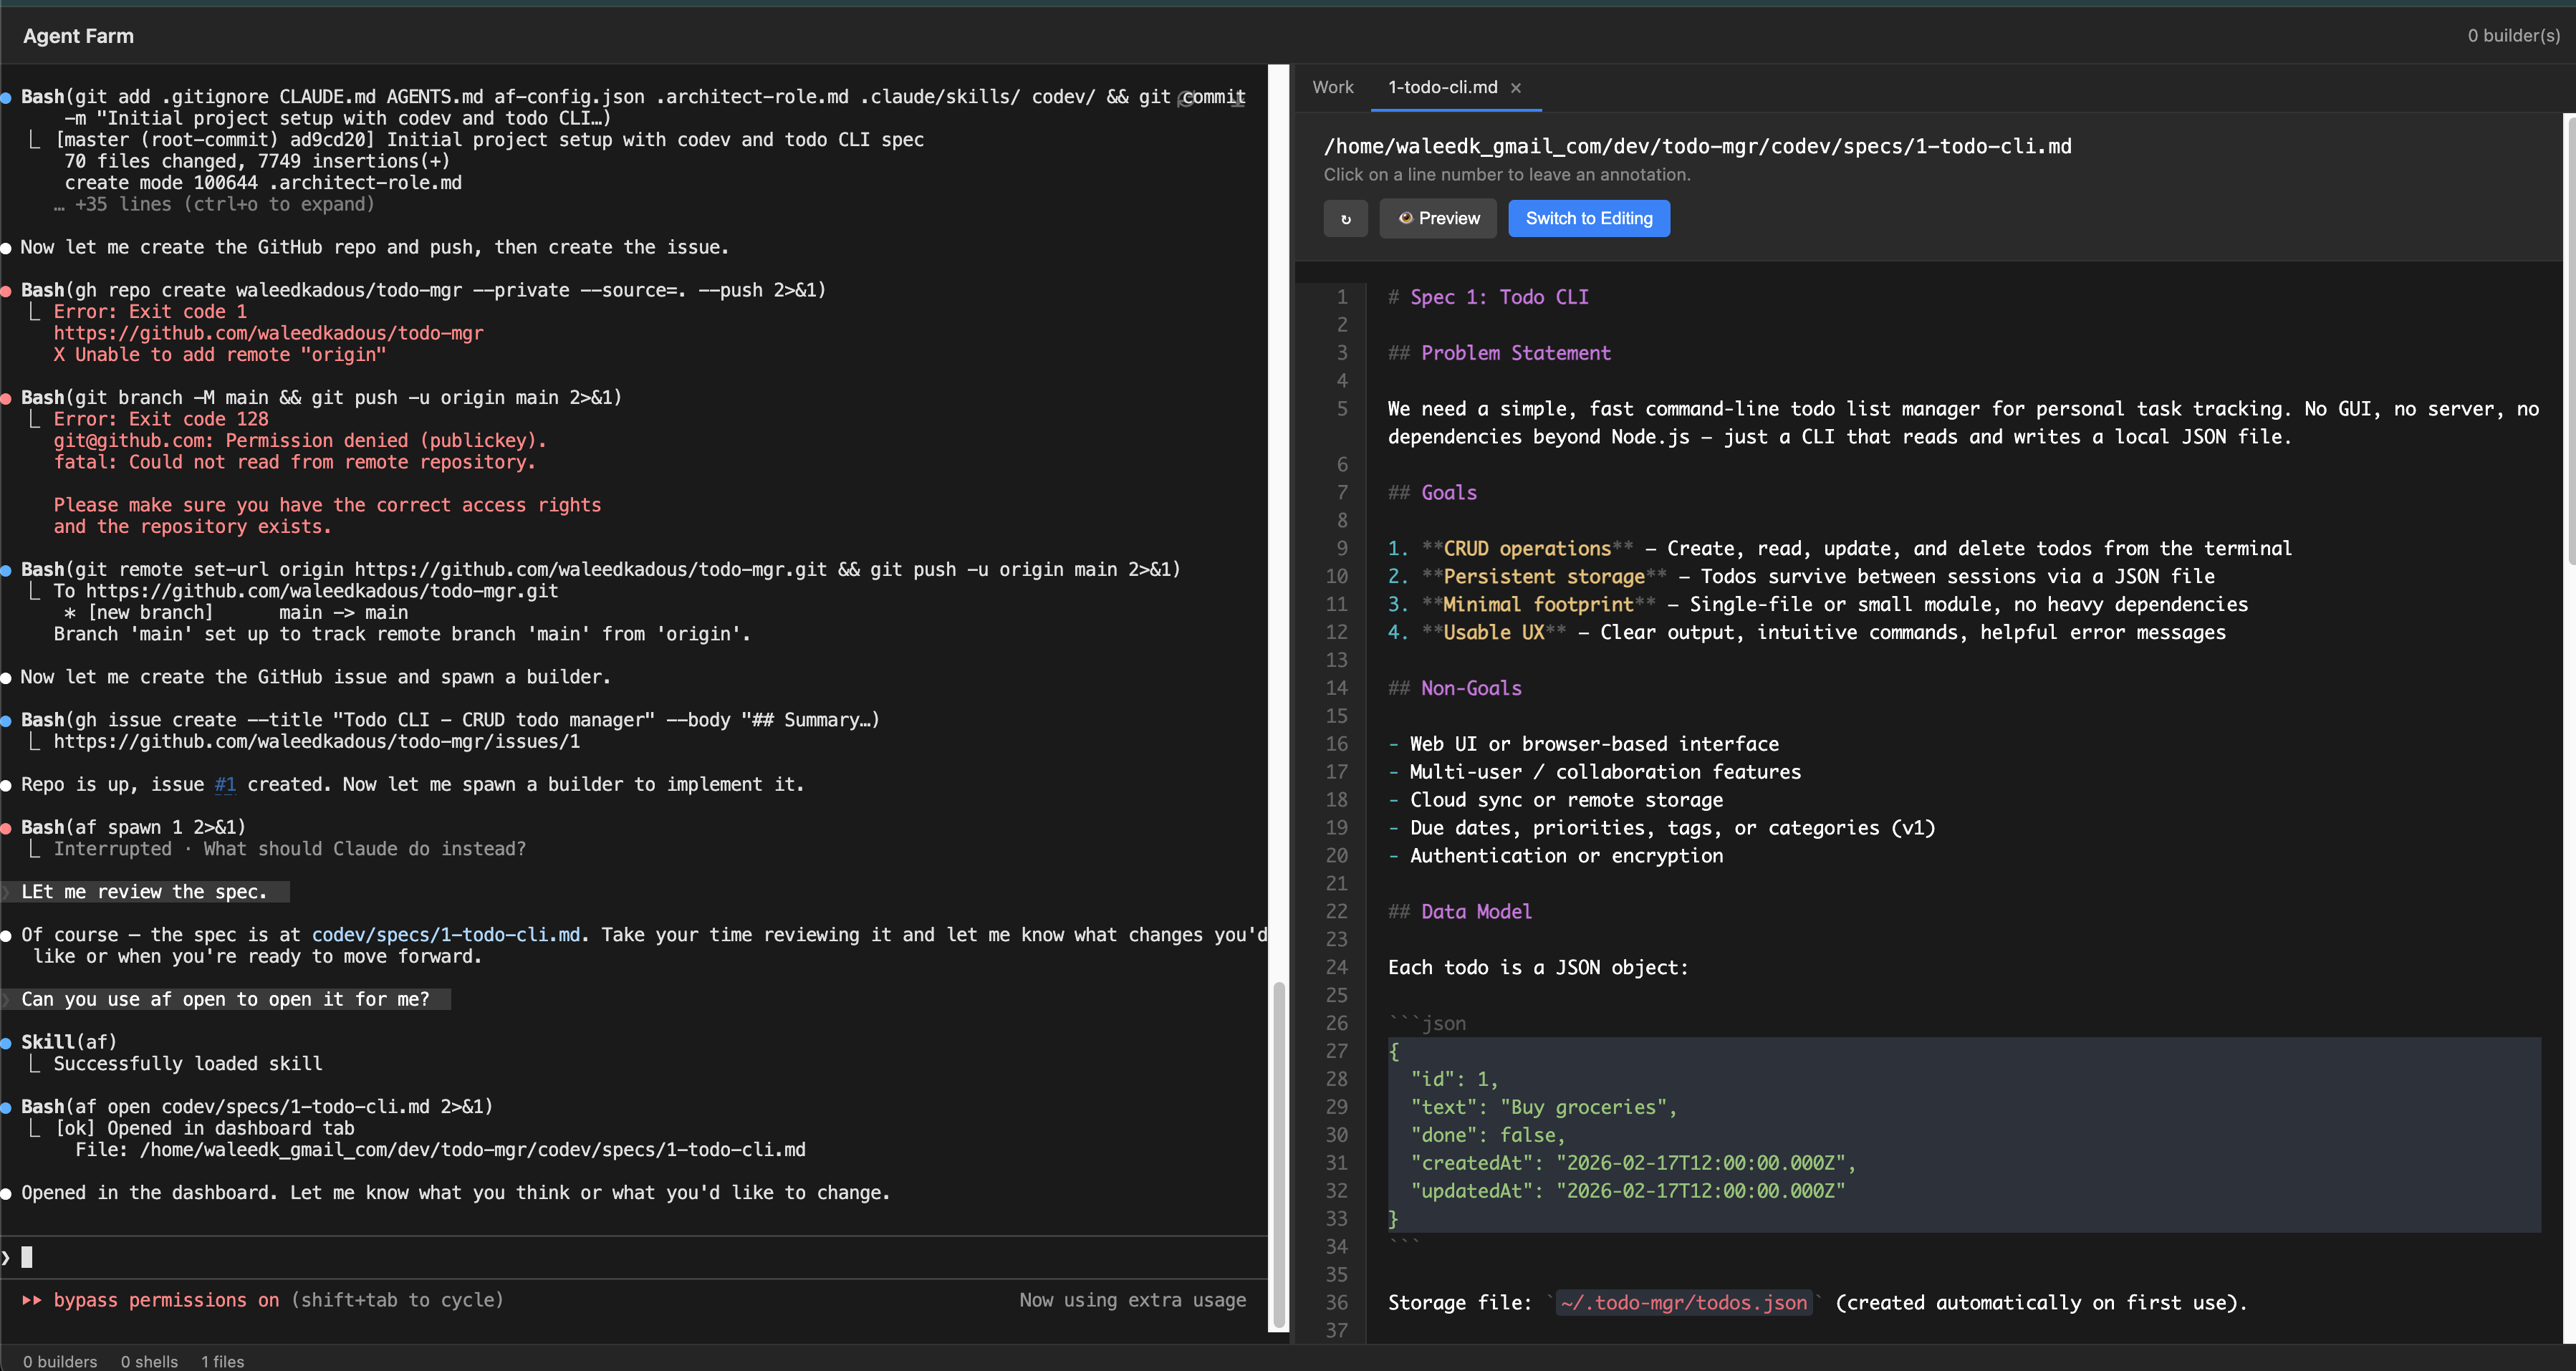2576x1371 pixels.
Task: Click the eye icon on the Preview button
Action: [1406, 218]
